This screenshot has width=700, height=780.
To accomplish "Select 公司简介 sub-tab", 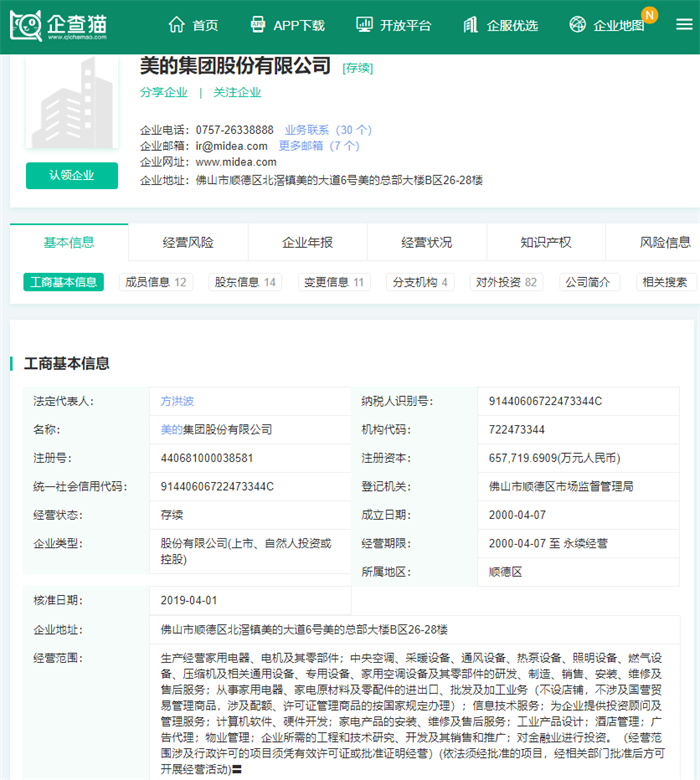I will point(589,282).
